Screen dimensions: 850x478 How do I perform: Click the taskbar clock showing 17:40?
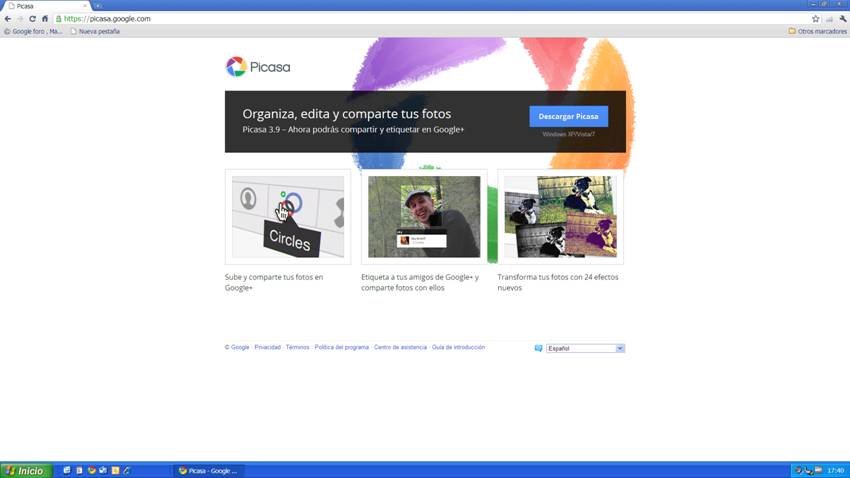835,470
